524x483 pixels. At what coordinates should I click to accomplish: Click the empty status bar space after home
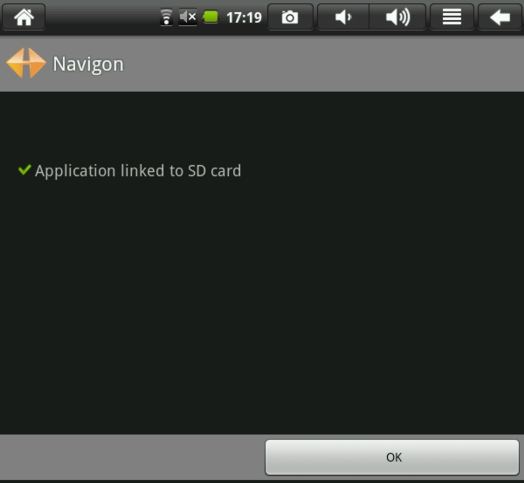tap(102, 17)
